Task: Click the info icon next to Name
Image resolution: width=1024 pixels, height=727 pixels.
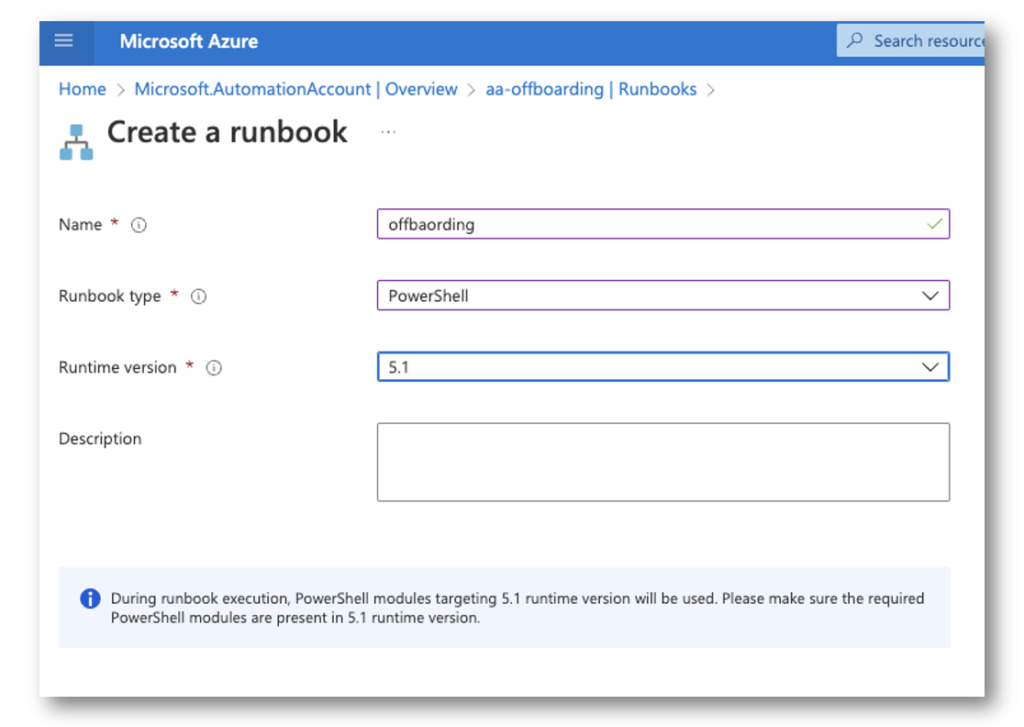Action: pos(138,225)
